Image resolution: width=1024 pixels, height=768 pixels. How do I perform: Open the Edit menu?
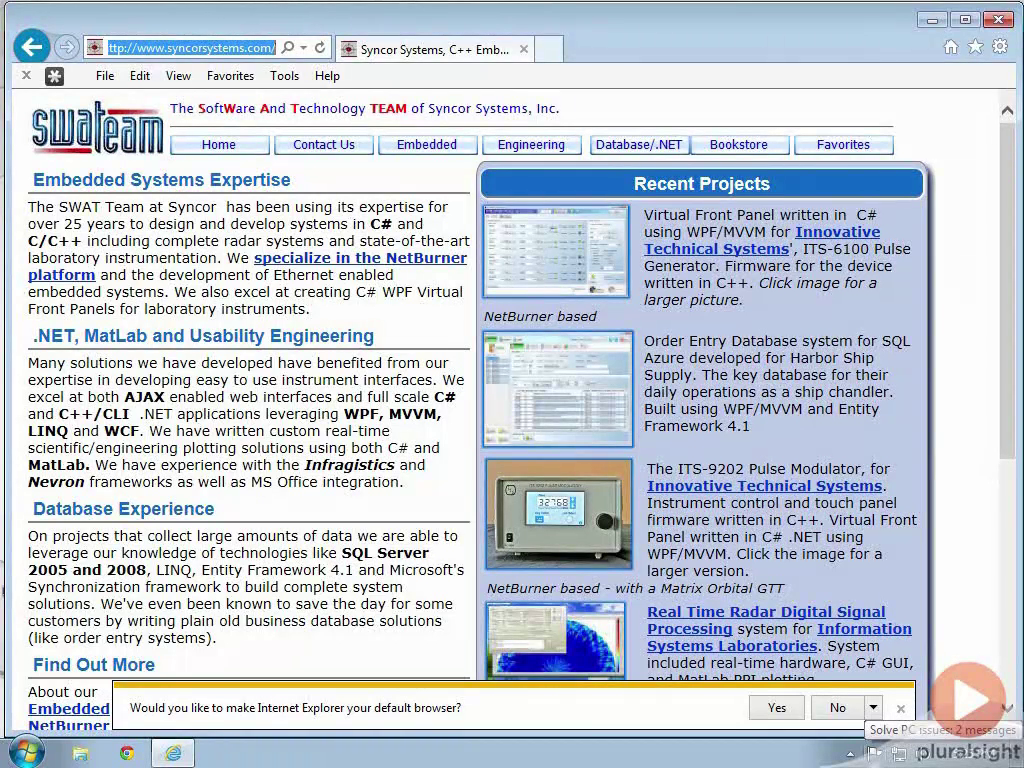click(140, 76)
